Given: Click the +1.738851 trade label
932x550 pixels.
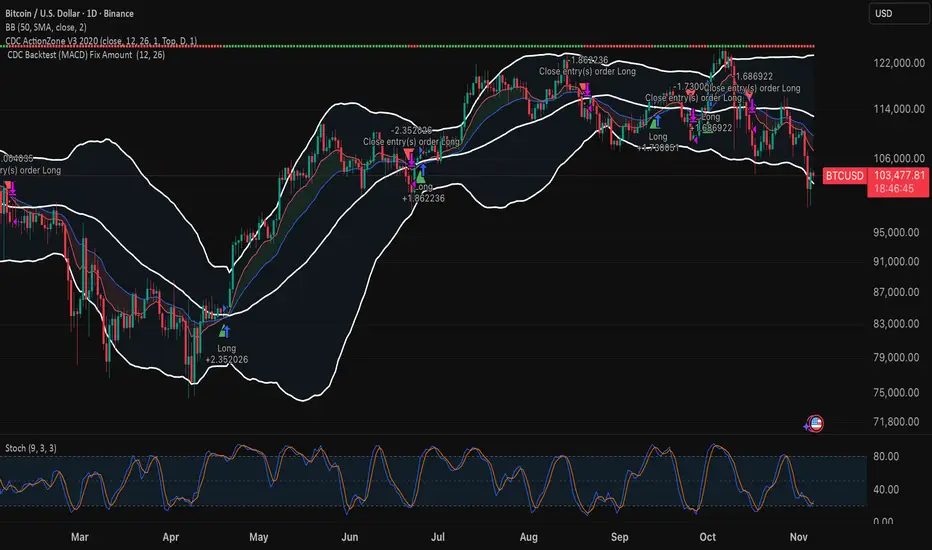Looking at the screenshot, I should coord(657,147).
